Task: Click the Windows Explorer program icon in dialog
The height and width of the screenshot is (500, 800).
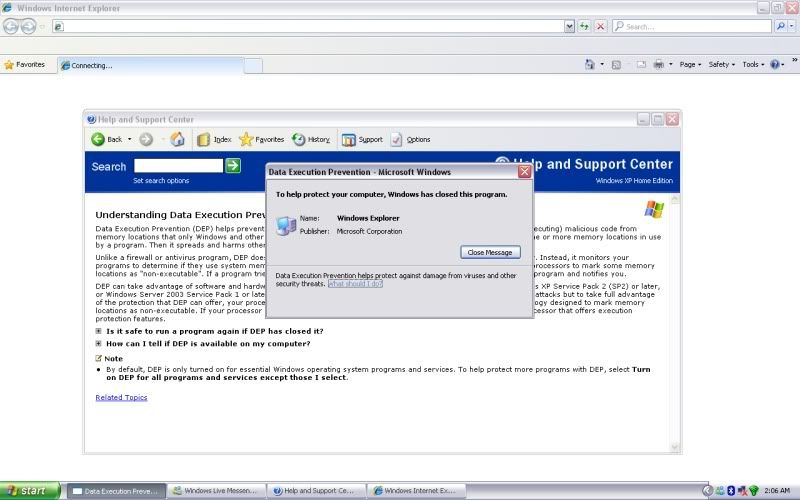Action: tap(286, 225)
